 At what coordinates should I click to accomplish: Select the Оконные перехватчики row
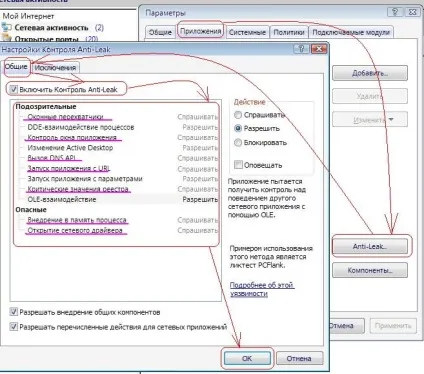click(x=117, y=117)
